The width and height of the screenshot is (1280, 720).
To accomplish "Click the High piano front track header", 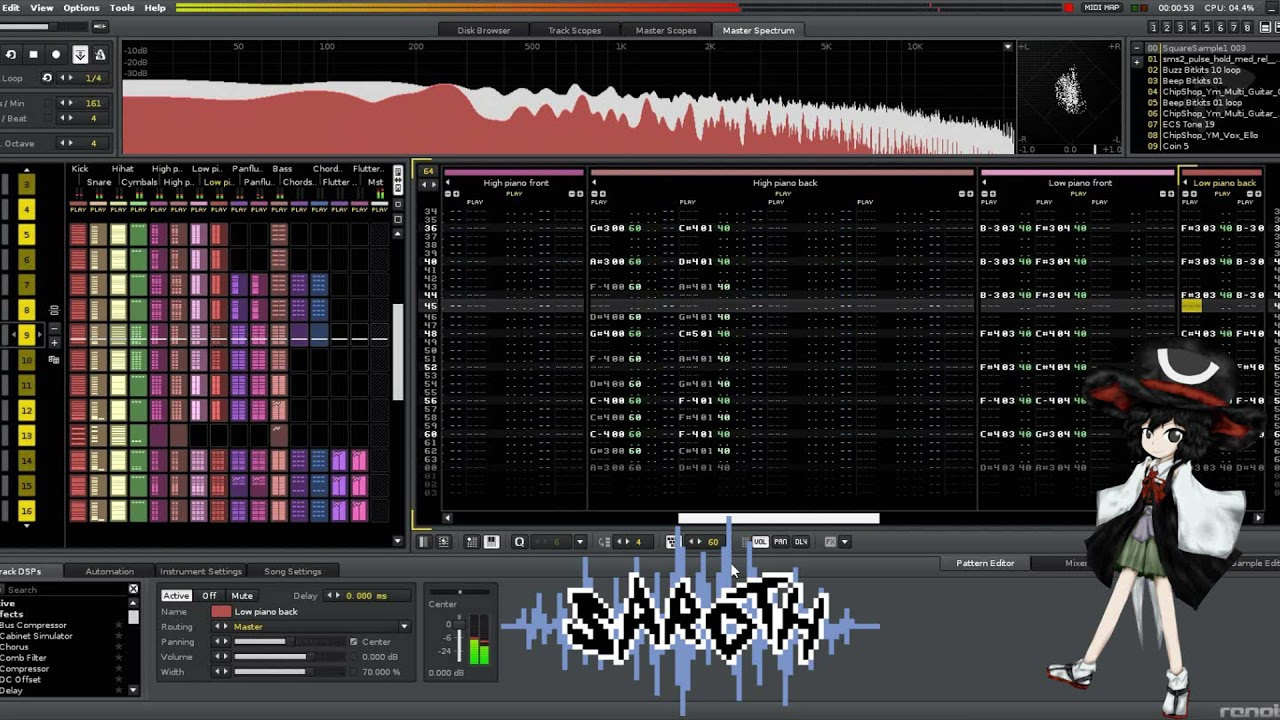I will pos(516,183).
